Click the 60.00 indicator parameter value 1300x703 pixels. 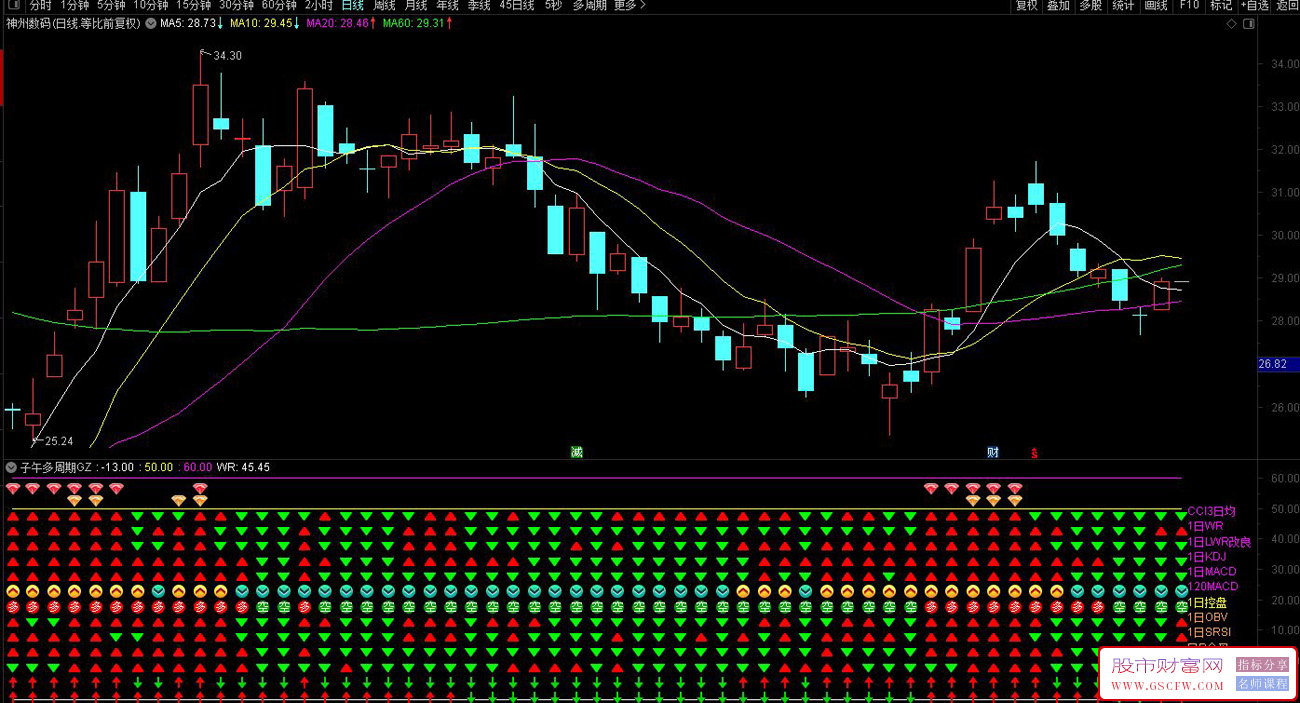(197, 467)
